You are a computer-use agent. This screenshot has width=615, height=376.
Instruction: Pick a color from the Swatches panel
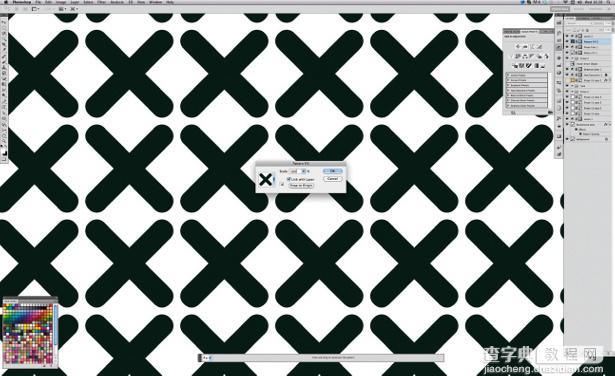click(x=27, y=333)
